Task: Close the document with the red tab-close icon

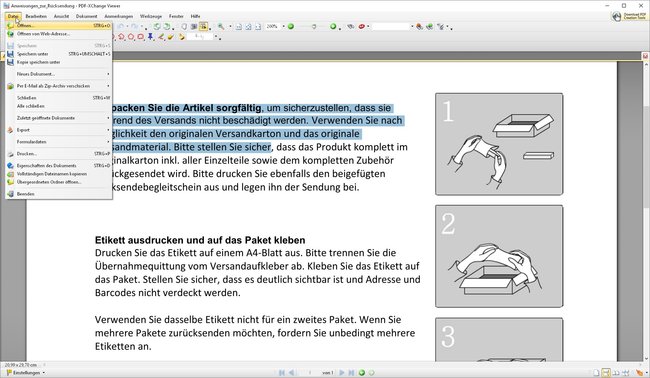Action: [645, 56]
